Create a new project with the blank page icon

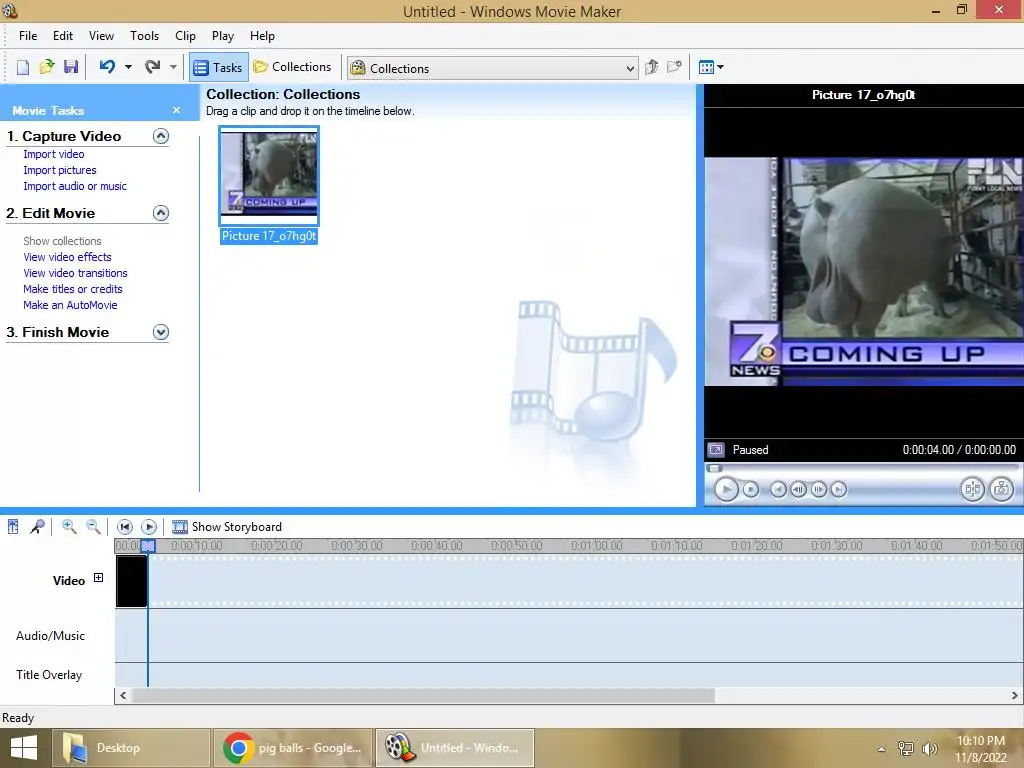(x=23, y=67)
